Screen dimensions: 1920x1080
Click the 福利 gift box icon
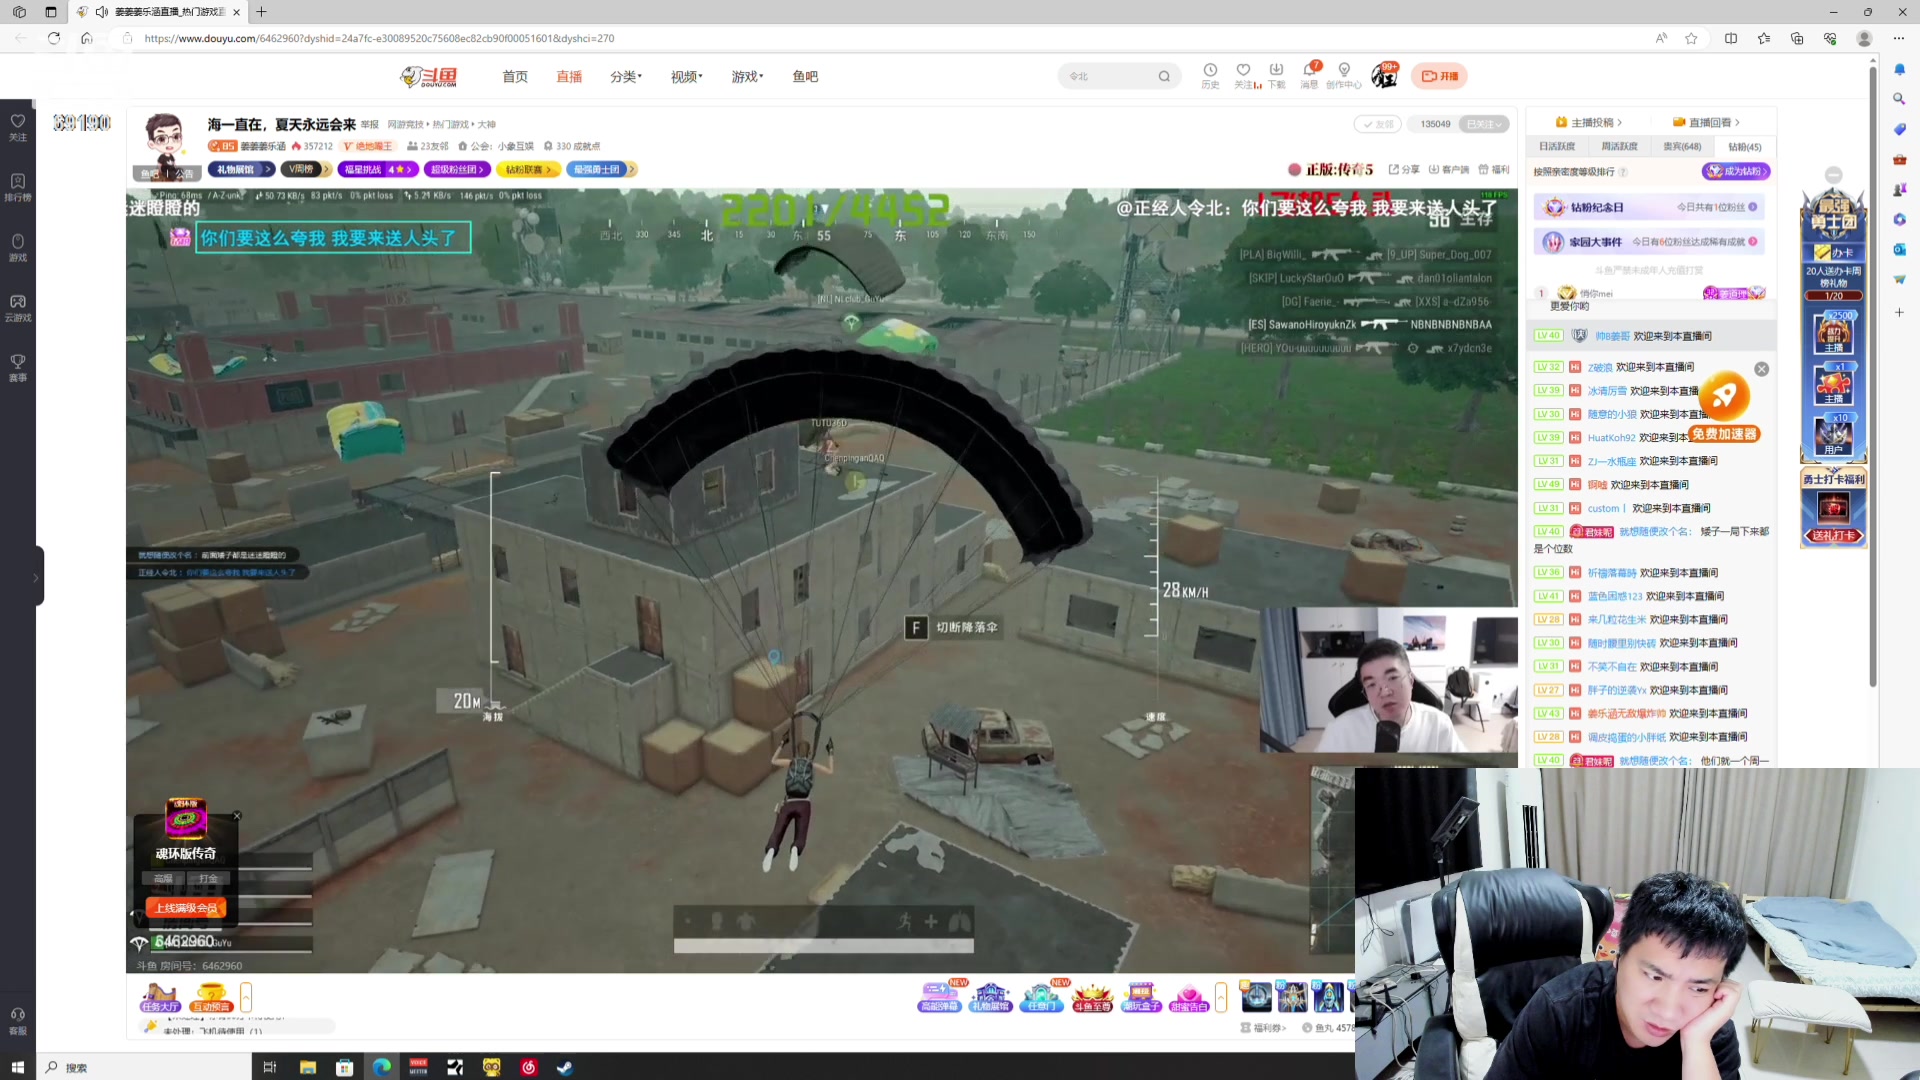pyautogui.click(x=1494, y=169)
